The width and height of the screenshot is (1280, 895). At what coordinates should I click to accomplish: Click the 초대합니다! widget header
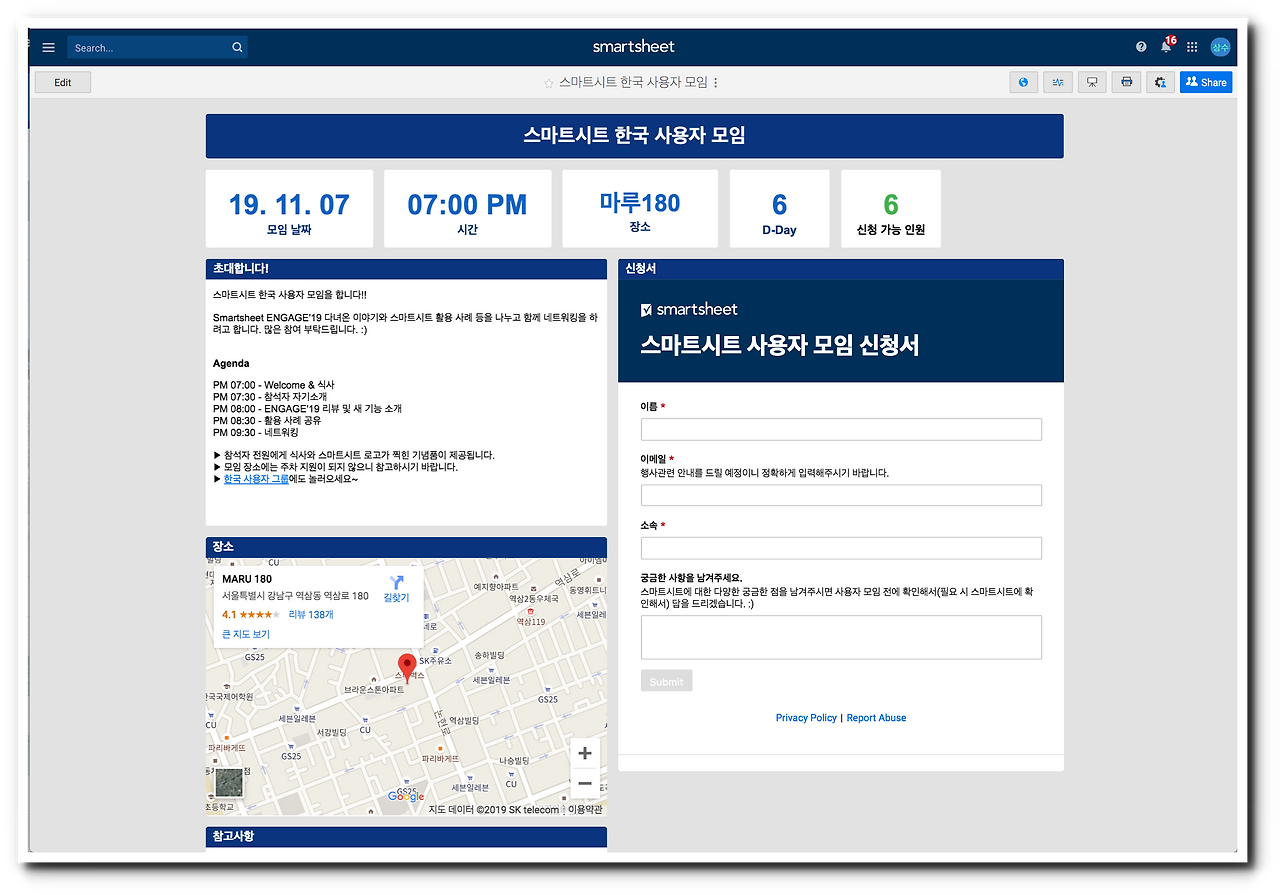click(406, 269)
